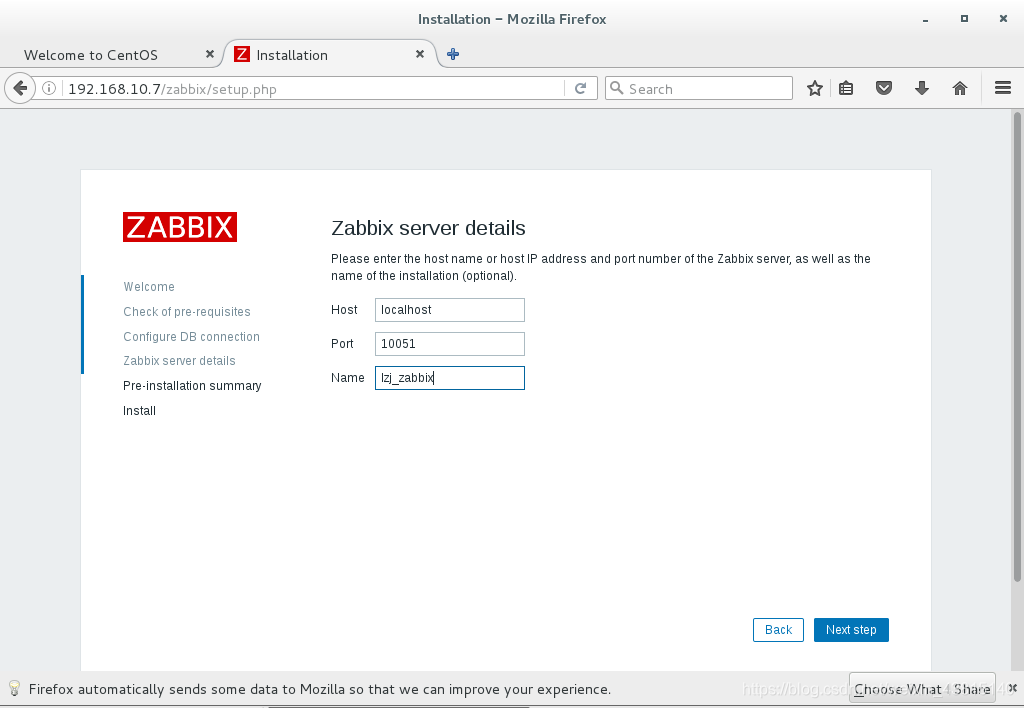Screen dimensions: 1024x708
Task: Go to the Firefox home page icon
Action: point(959,88)
